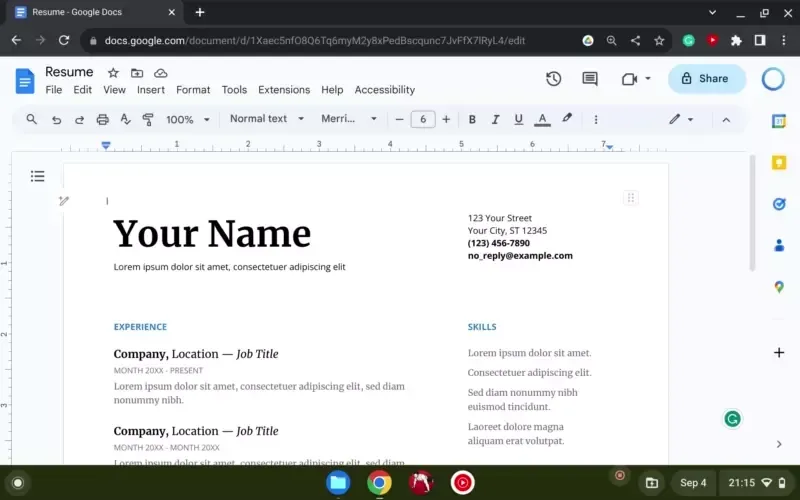
Task: Open the Meet call options arrow
Action: pyautogui.click(x=648, y=79)
